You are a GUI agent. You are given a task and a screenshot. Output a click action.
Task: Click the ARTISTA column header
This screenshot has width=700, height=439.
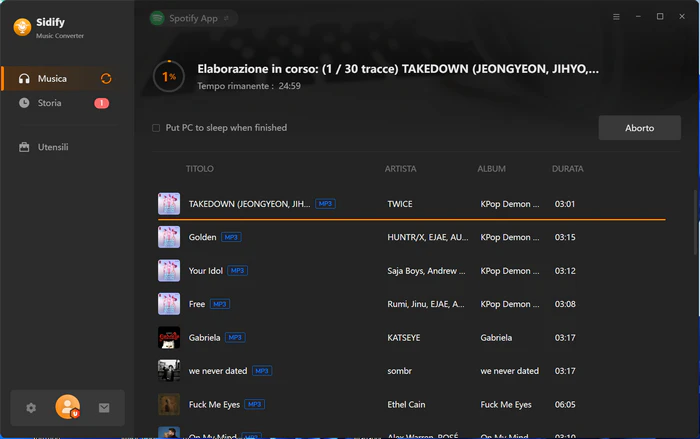coord(400,169)
